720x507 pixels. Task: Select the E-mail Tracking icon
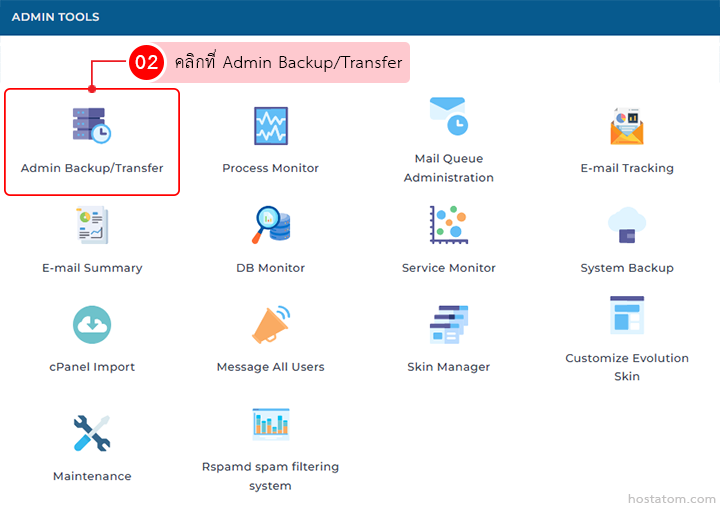[627, 126]
